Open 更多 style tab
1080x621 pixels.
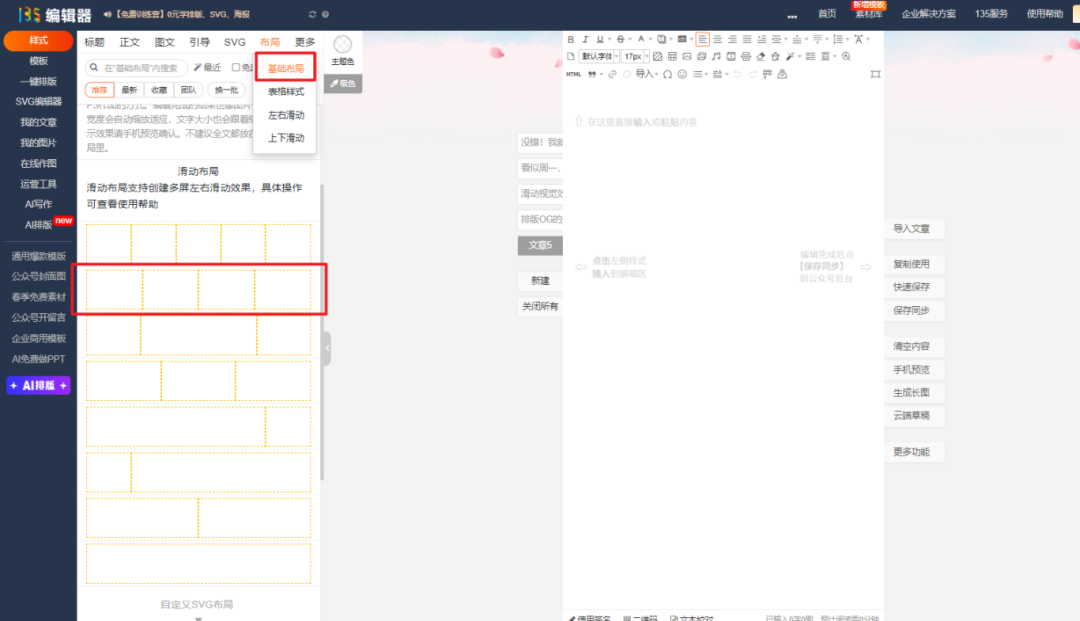[304, 42]
